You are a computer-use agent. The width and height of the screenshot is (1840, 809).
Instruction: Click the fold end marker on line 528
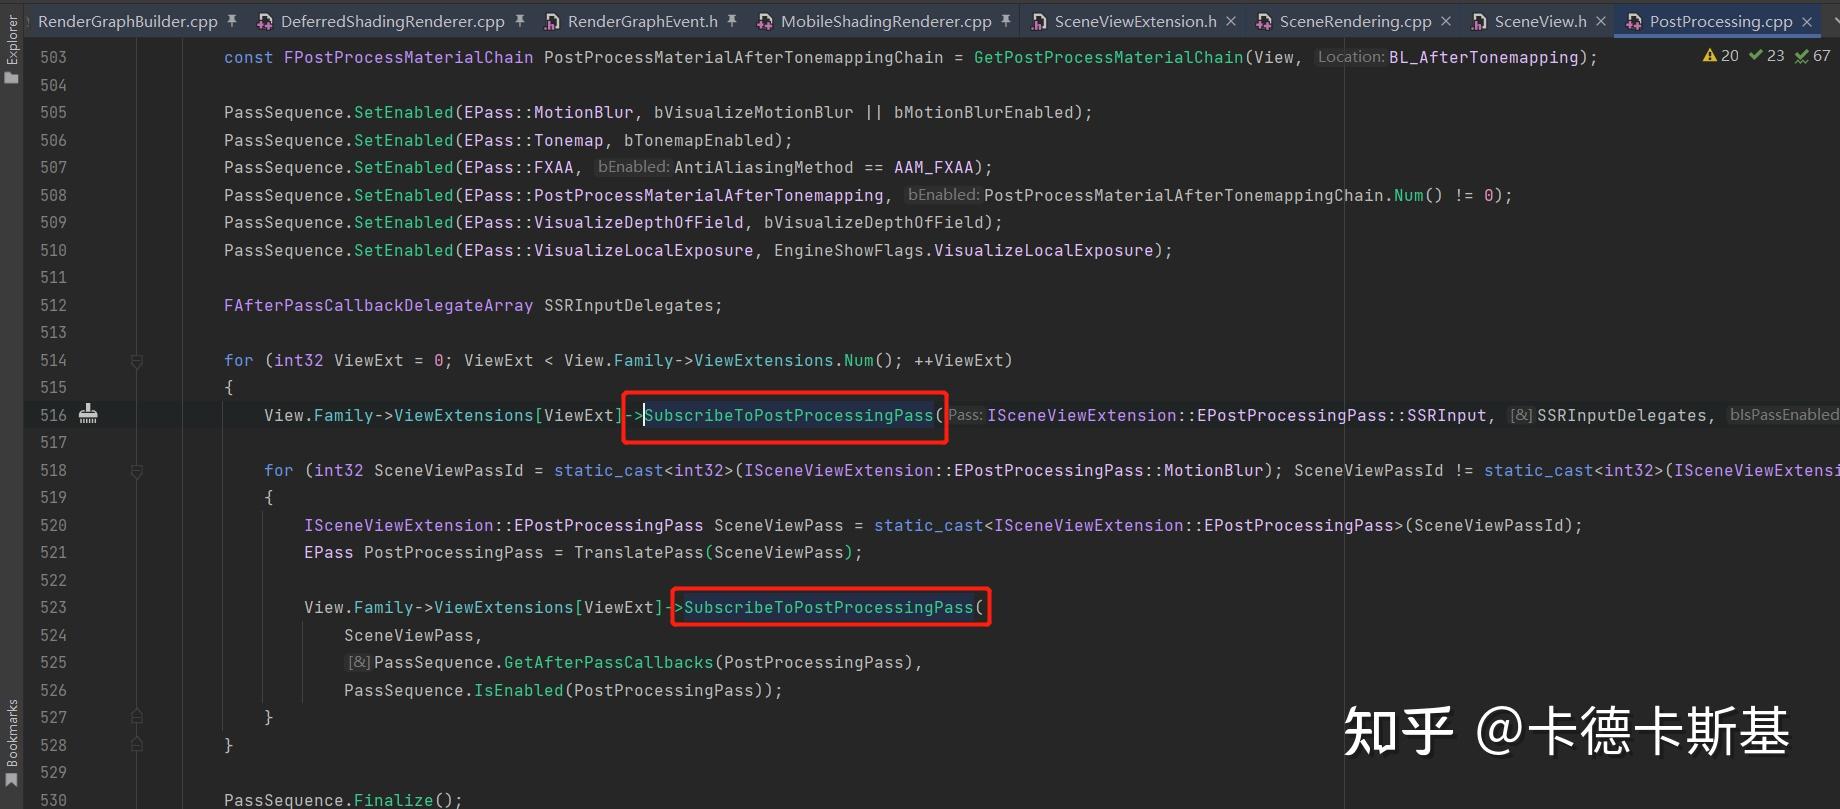[137, 745]
